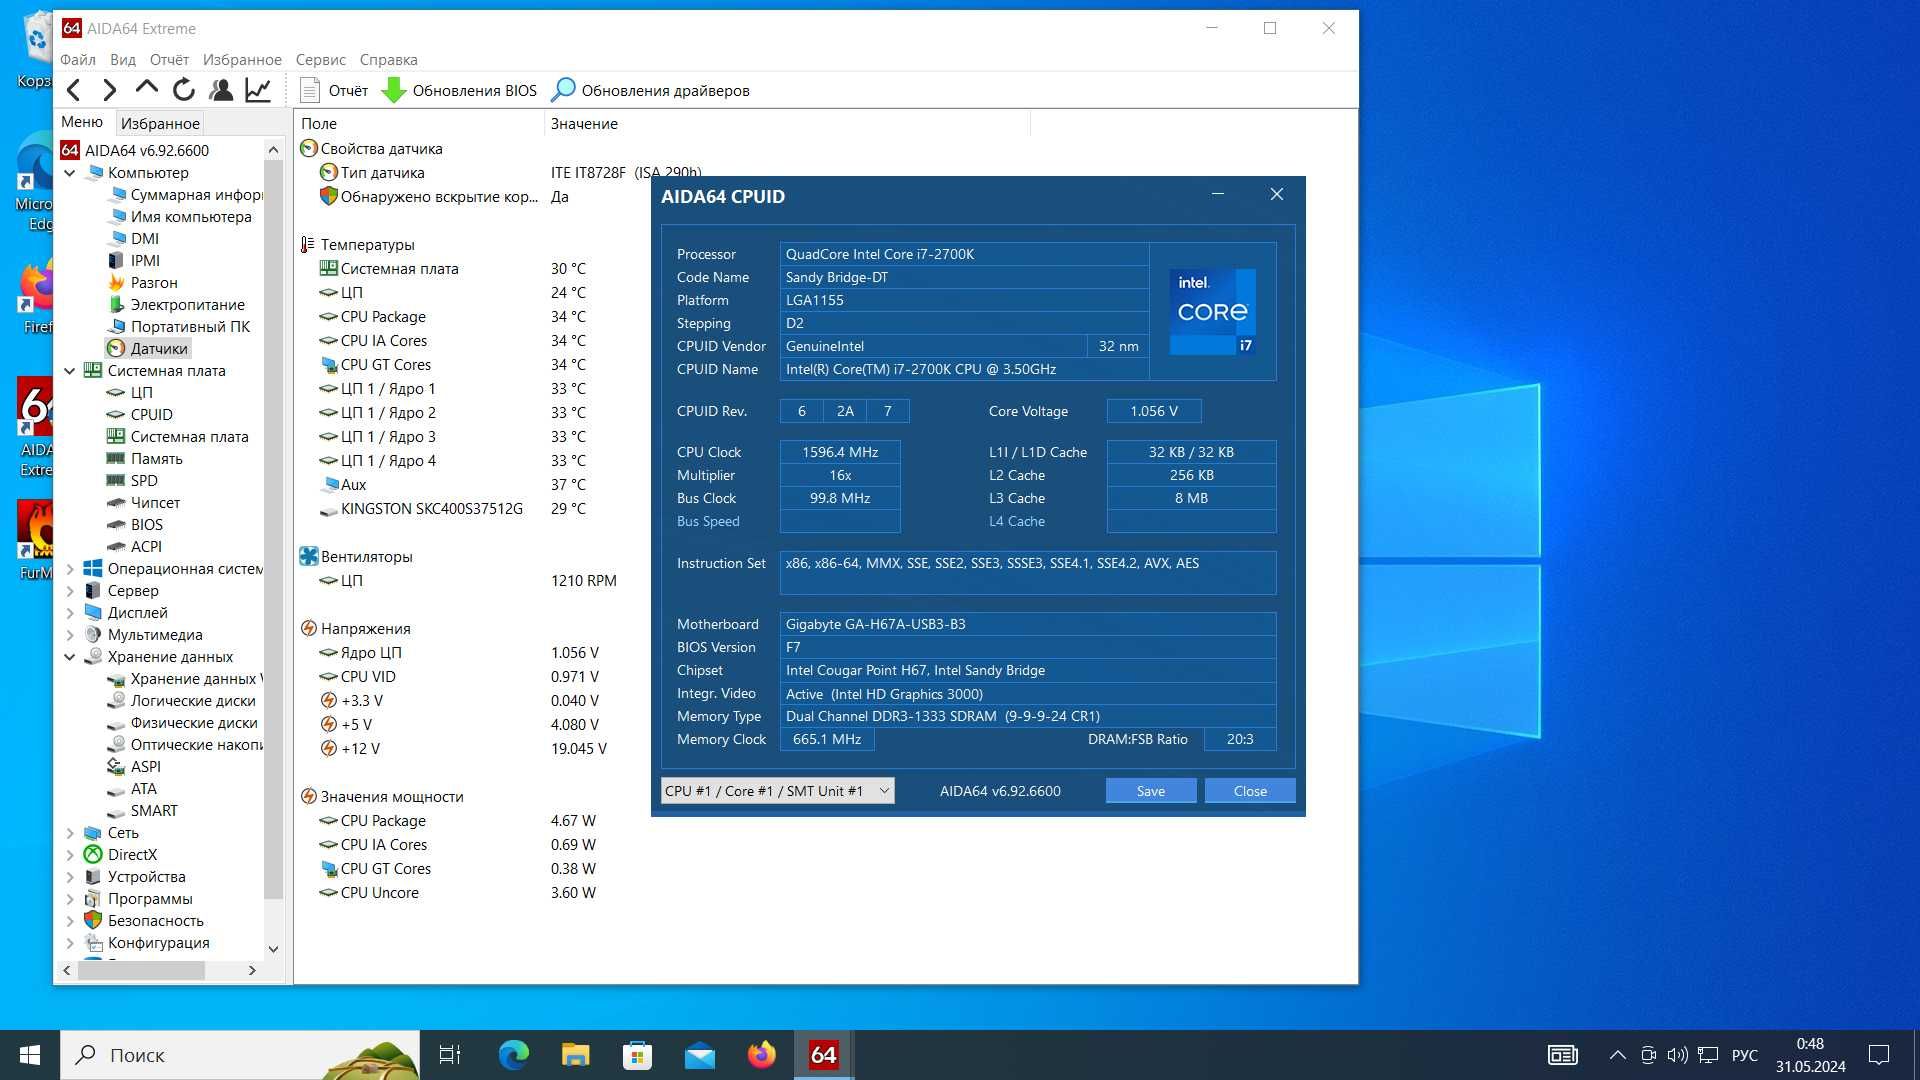Refresh sensor data with the Refresh icon
The width and height of the screenshot is (1920, 1080).
click(184, 90)
